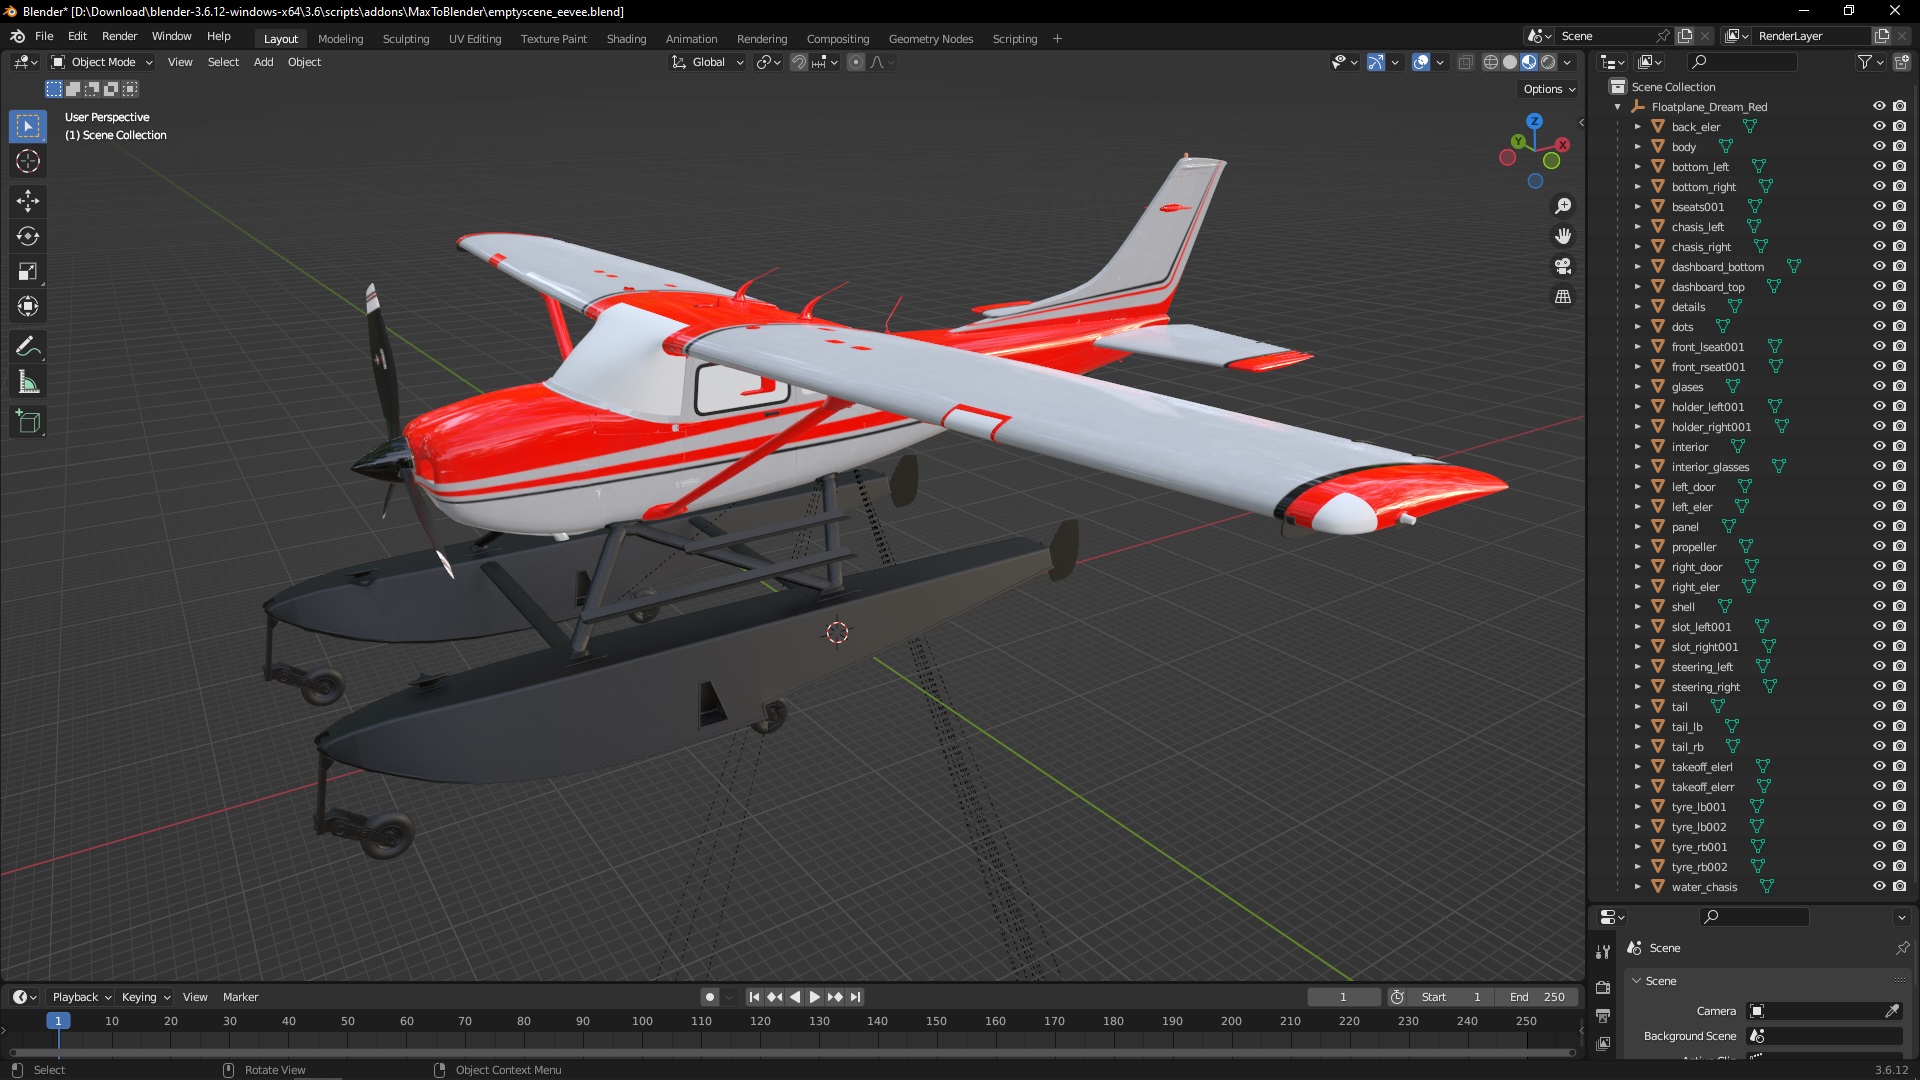Click the Zoom view magnifier icon
The height and width of the screenshot is (1080, 1920).
pyautogui.click(x=1563, y=206)
